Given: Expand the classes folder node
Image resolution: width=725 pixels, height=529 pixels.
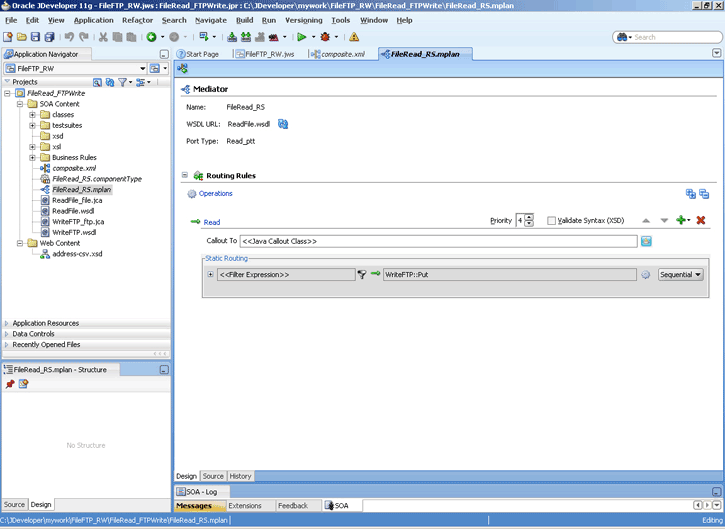Looking at the screenshot, I should pos(32,115).
